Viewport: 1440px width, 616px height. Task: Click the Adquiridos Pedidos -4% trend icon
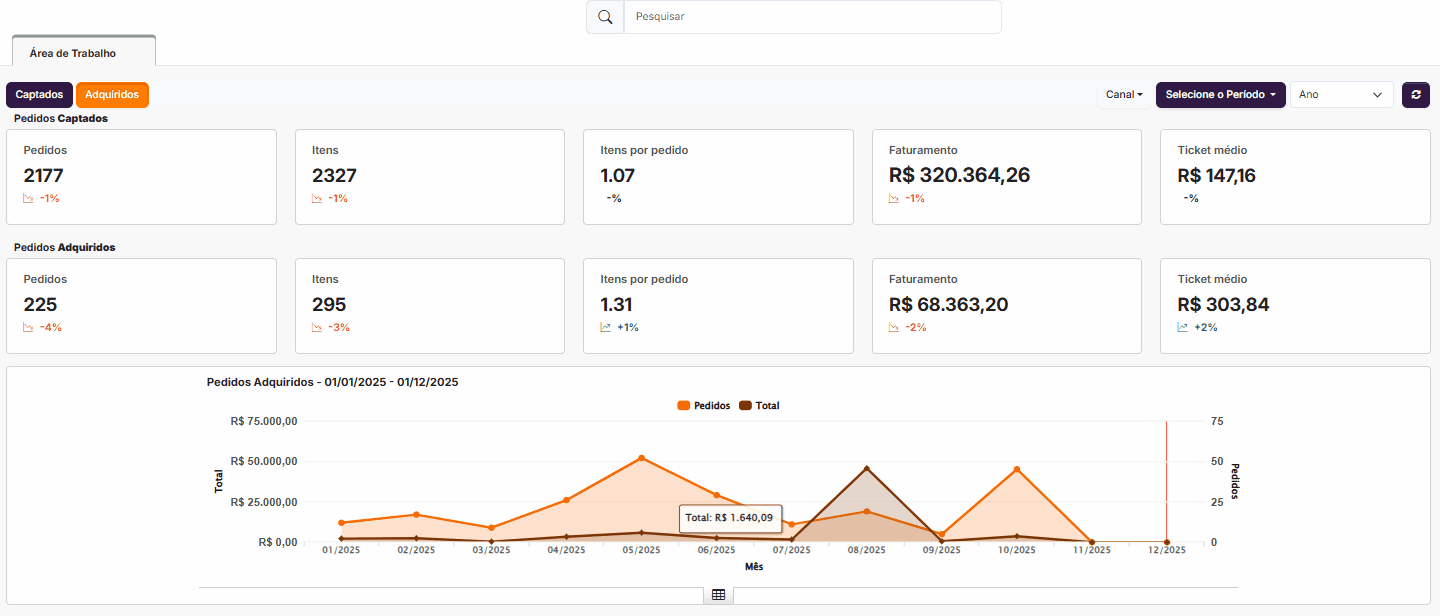pos(28,328)
